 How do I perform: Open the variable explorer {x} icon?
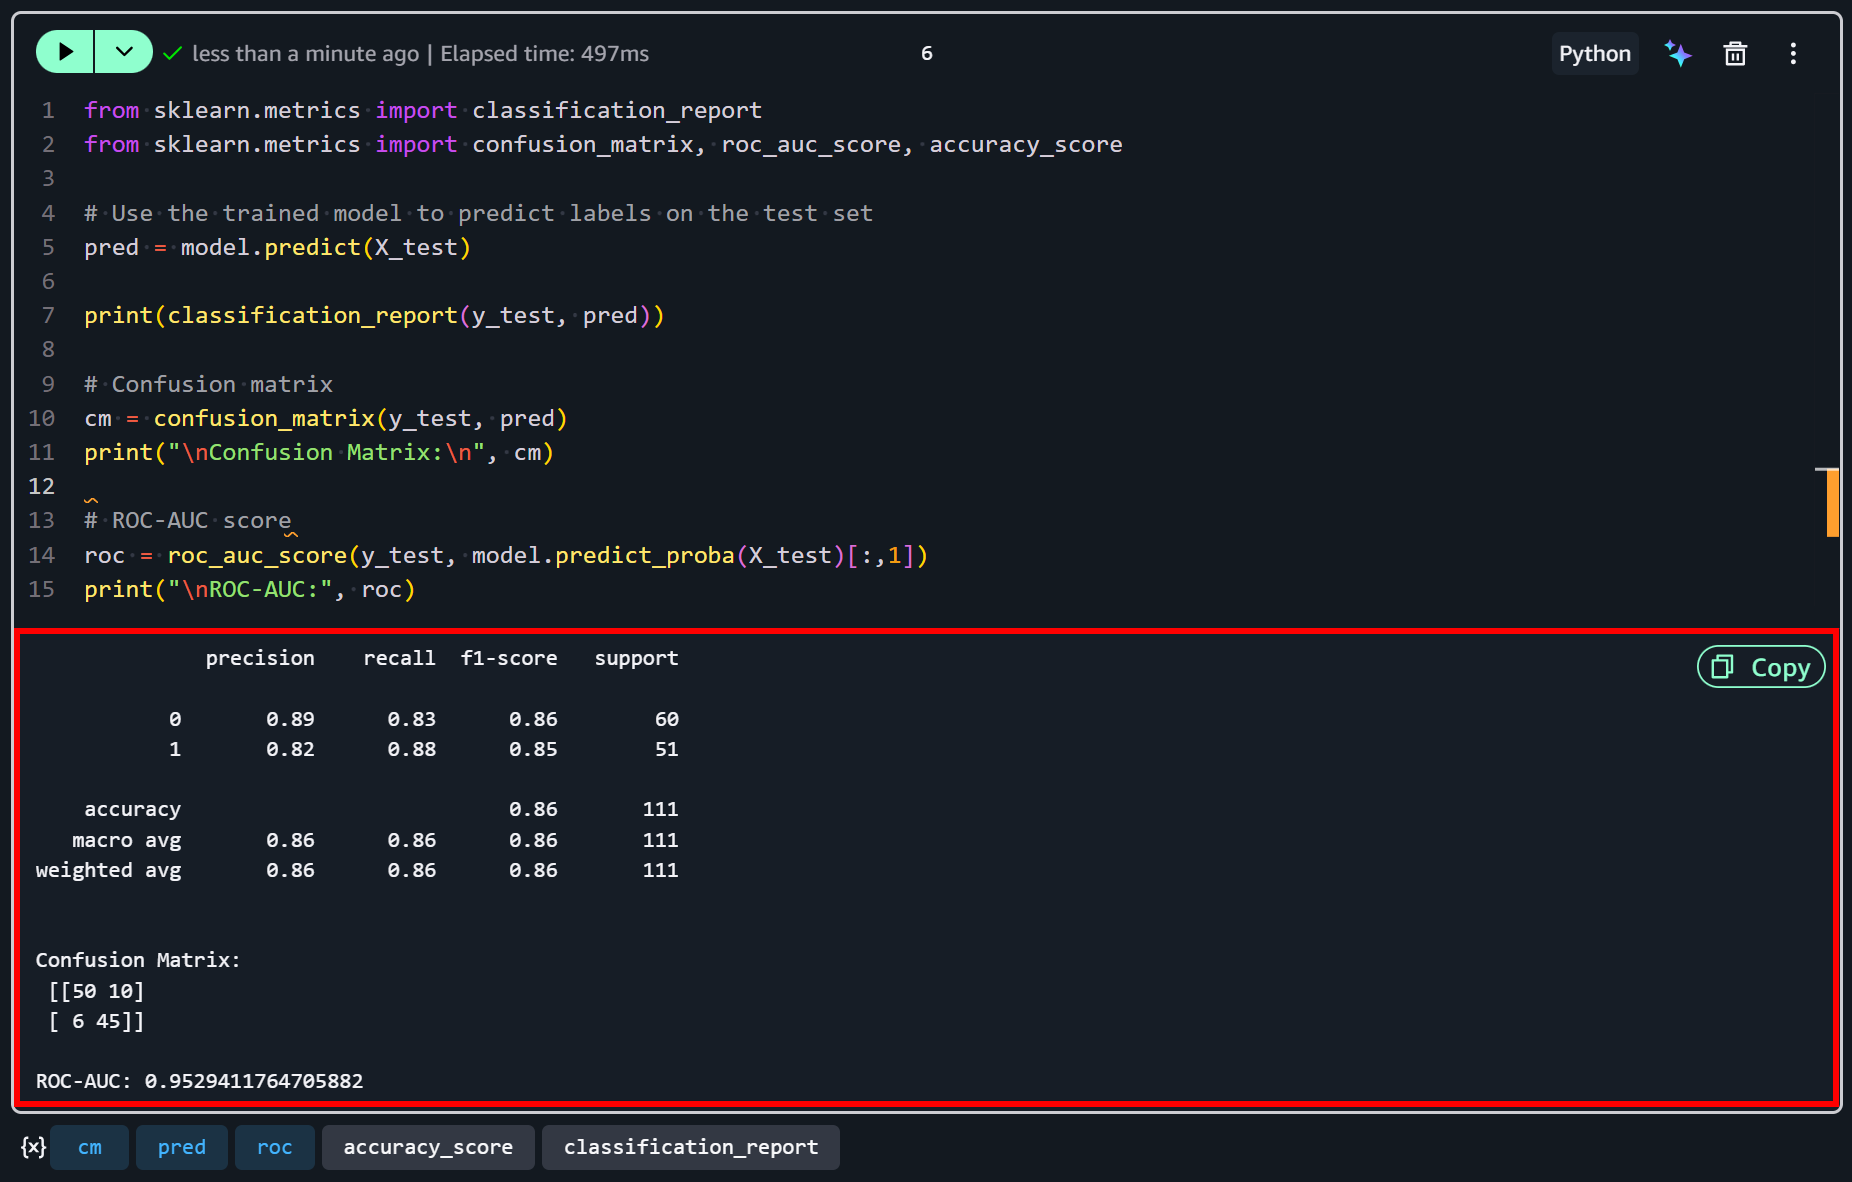pos(34,1147)
